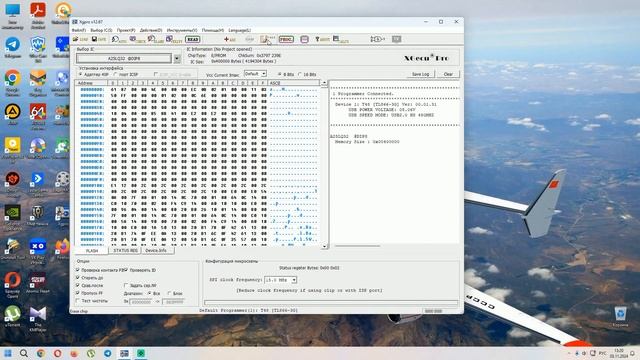Click the red plus Add toolbar icon
640x360 pixels.
[230, 39]
